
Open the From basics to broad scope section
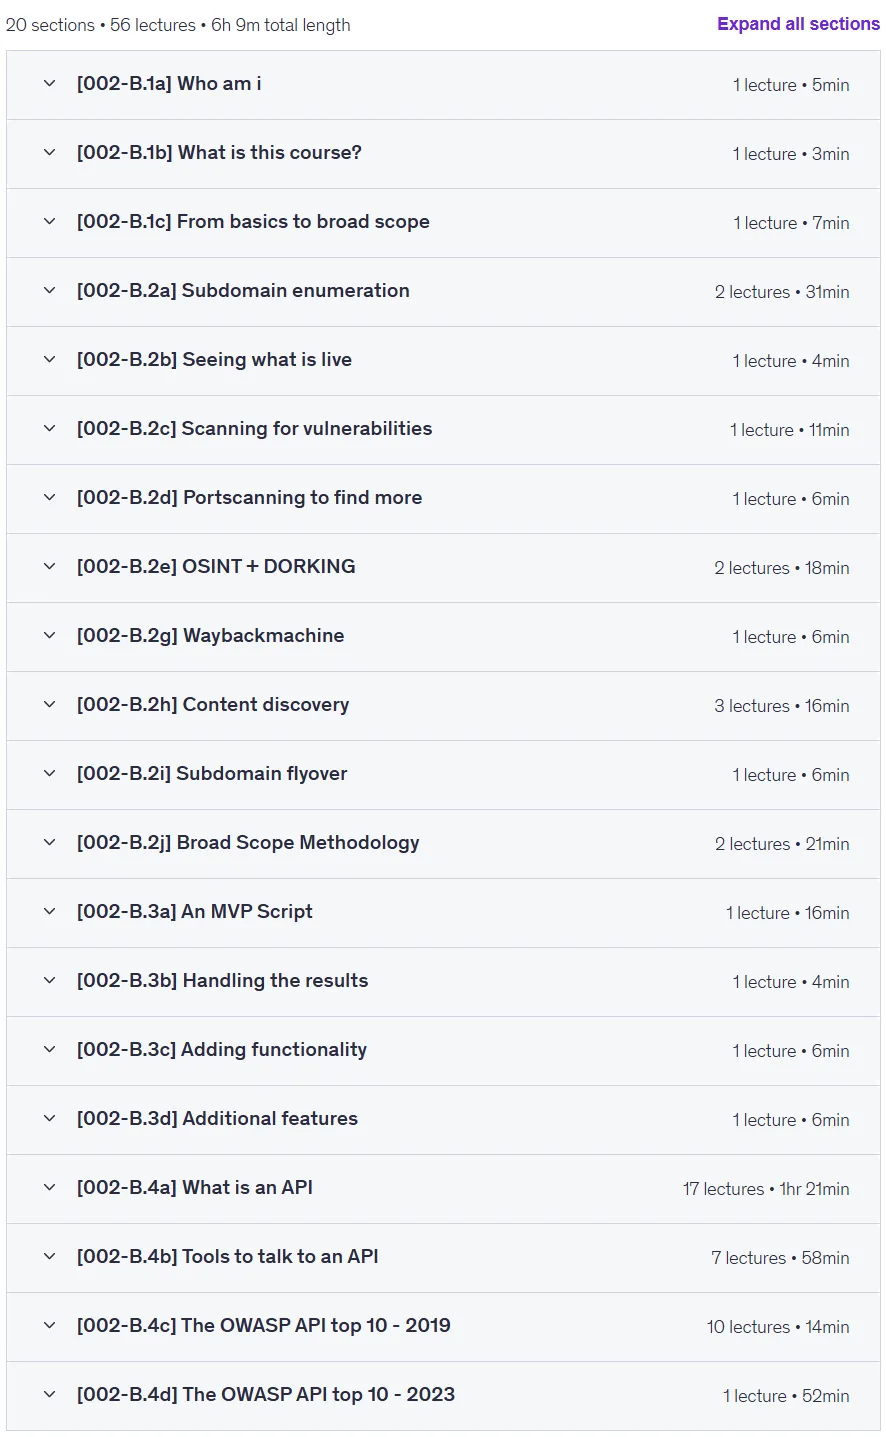[x=443, y=222]
